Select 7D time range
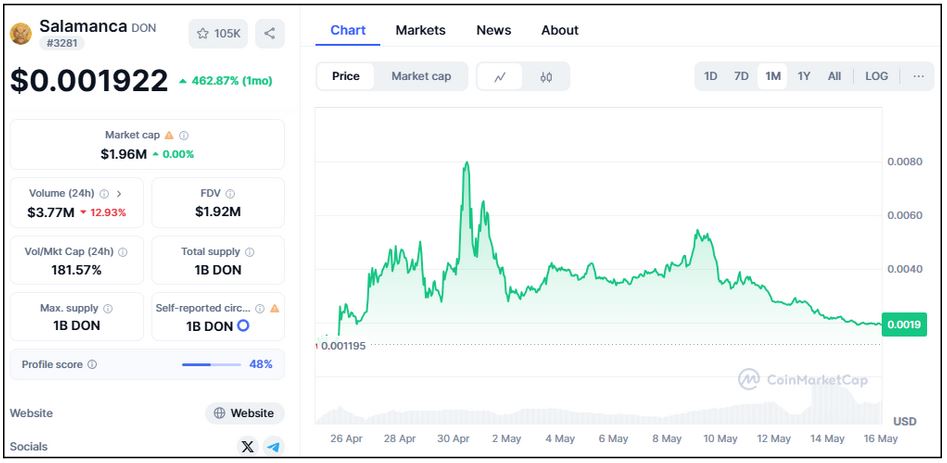 (x=741, y=76)
